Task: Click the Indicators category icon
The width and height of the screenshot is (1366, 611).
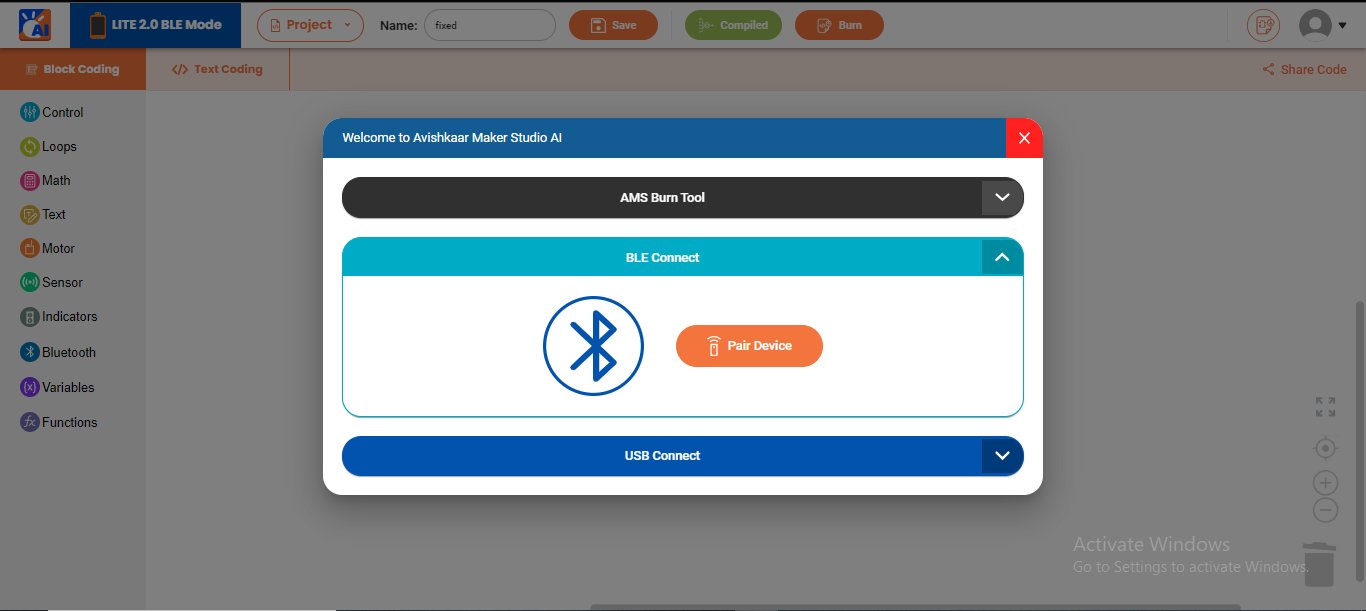Action: pyautogui.click(x=30, y=317)
